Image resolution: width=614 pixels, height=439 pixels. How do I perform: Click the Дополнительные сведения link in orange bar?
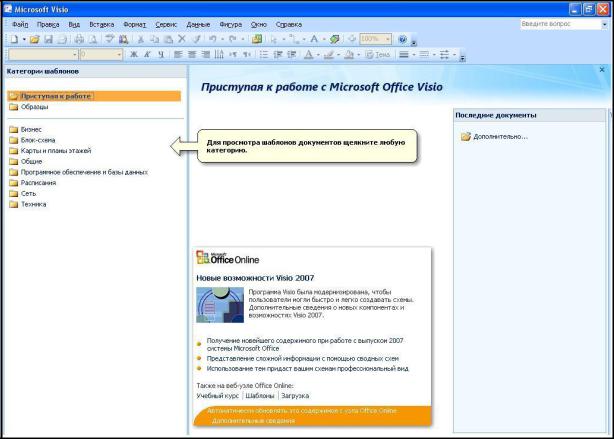pyautogui.click(x=253, y=421)
